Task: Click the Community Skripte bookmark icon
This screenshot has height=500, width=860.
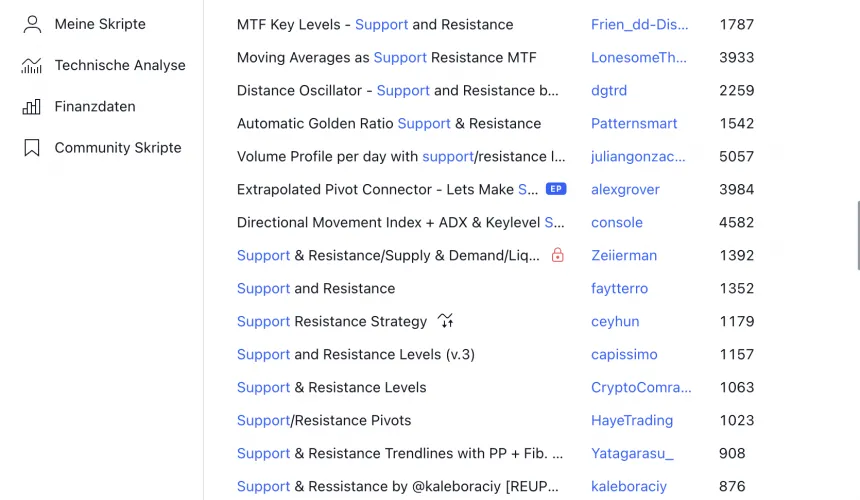Action: pyautogui.click(x=32, y=147)
